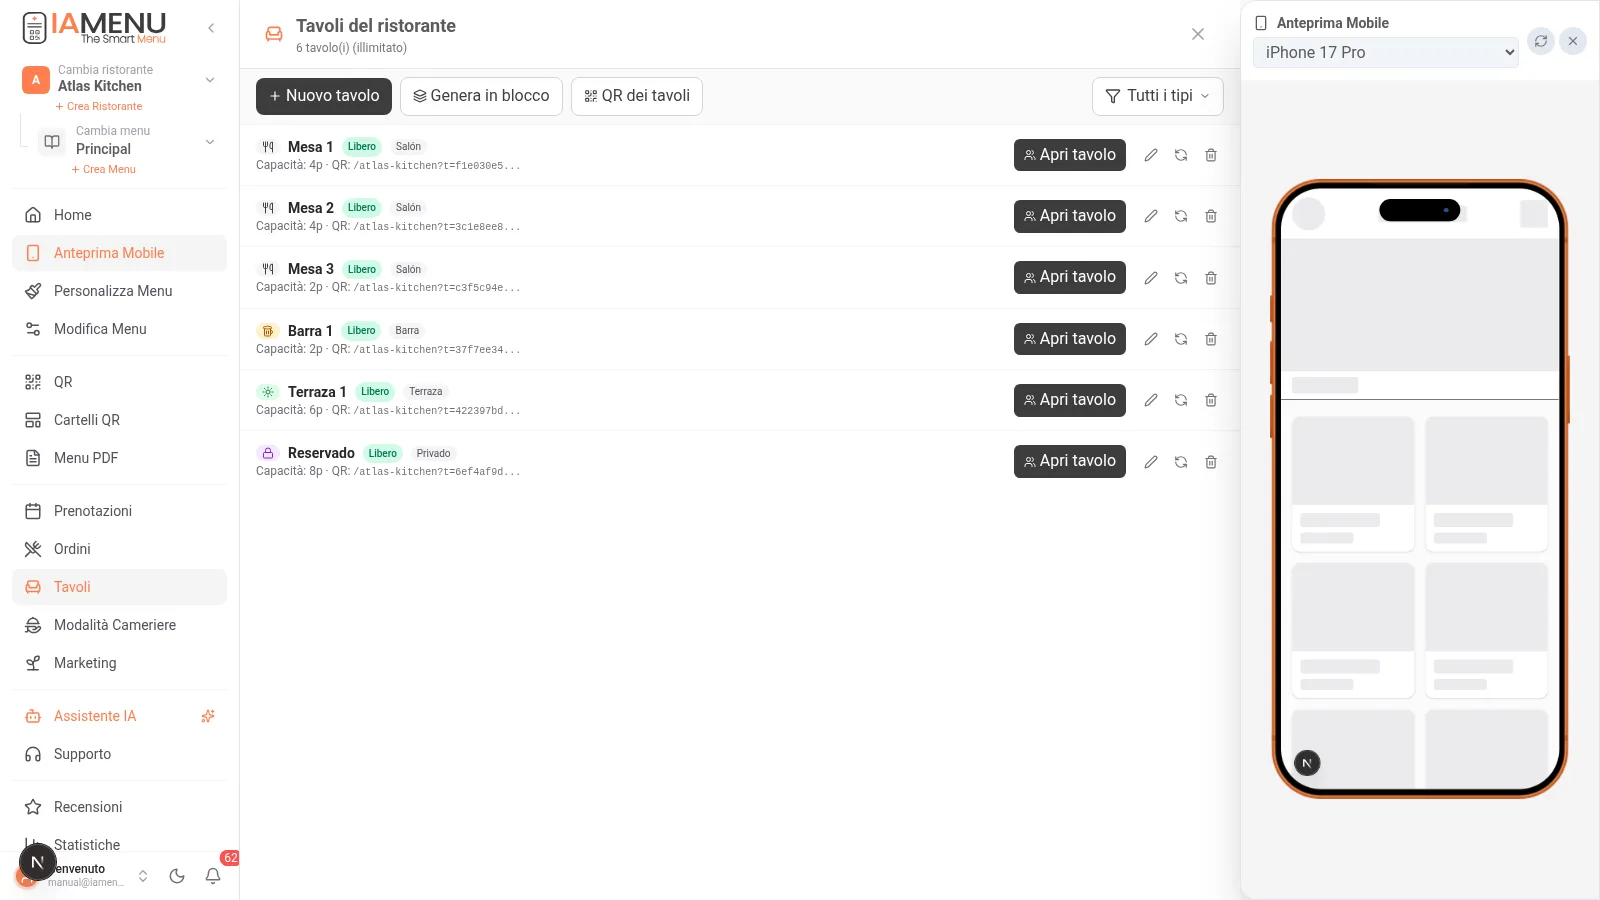The width and height of the screenshot is (1600, 900).
Task: Edit Reservado table with pencil icon
Action: (1151, 462)
